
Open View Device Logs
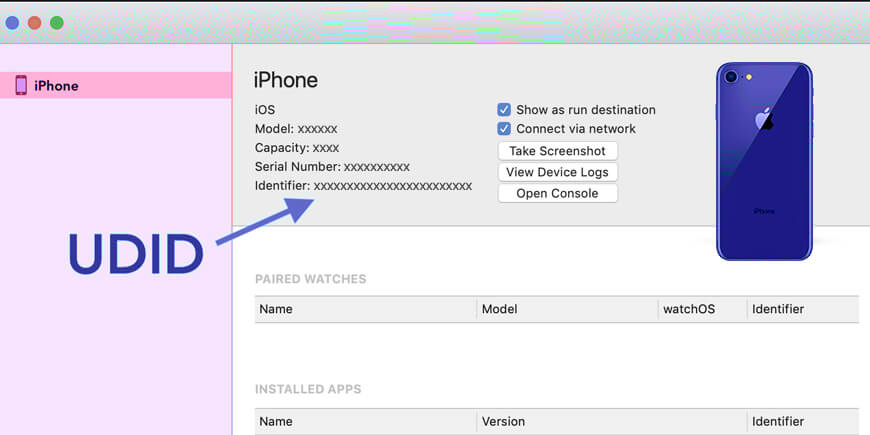(557, 172)
